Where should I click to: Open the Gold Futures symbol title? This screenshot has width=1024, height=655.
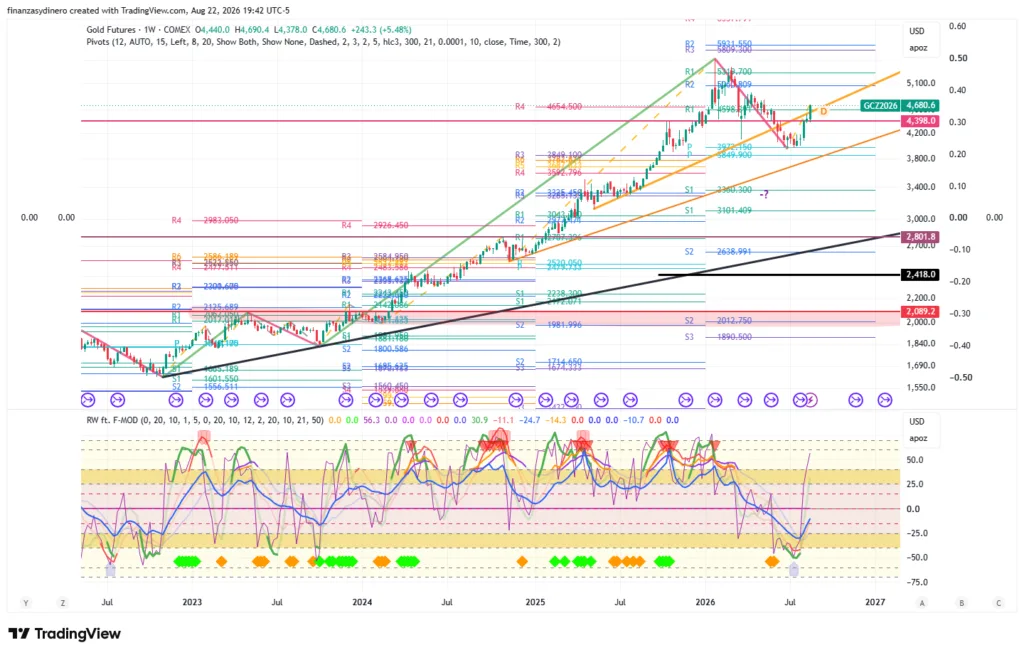[x=111, y=30]
